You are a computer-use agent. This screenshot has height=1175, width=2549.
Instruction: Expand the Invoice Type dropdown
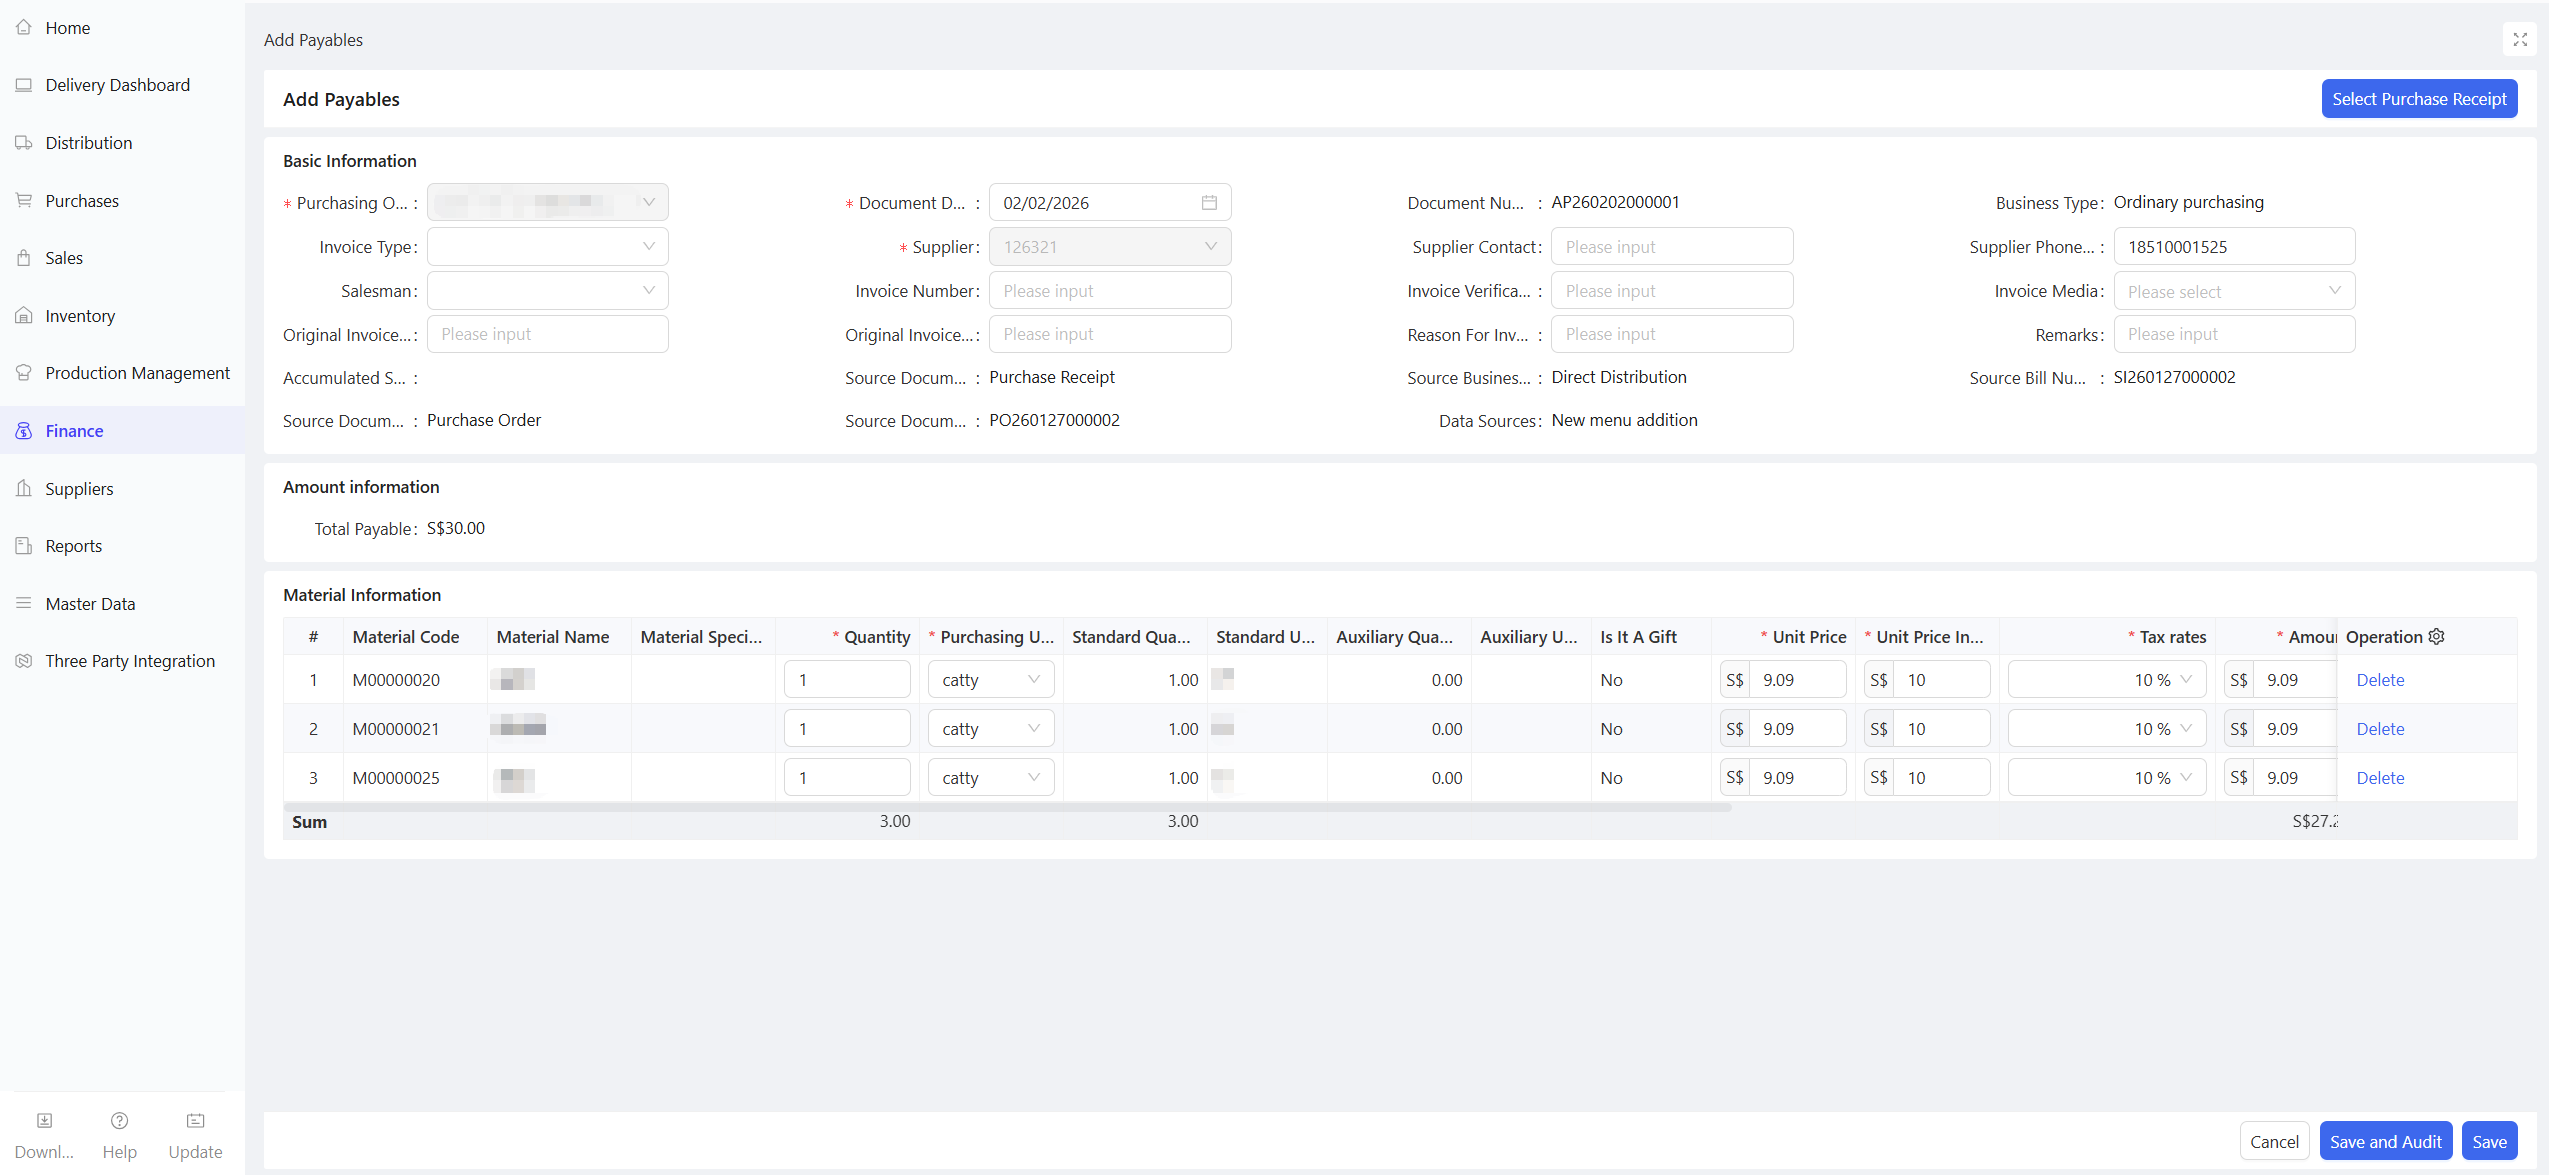tap(547, 247)
